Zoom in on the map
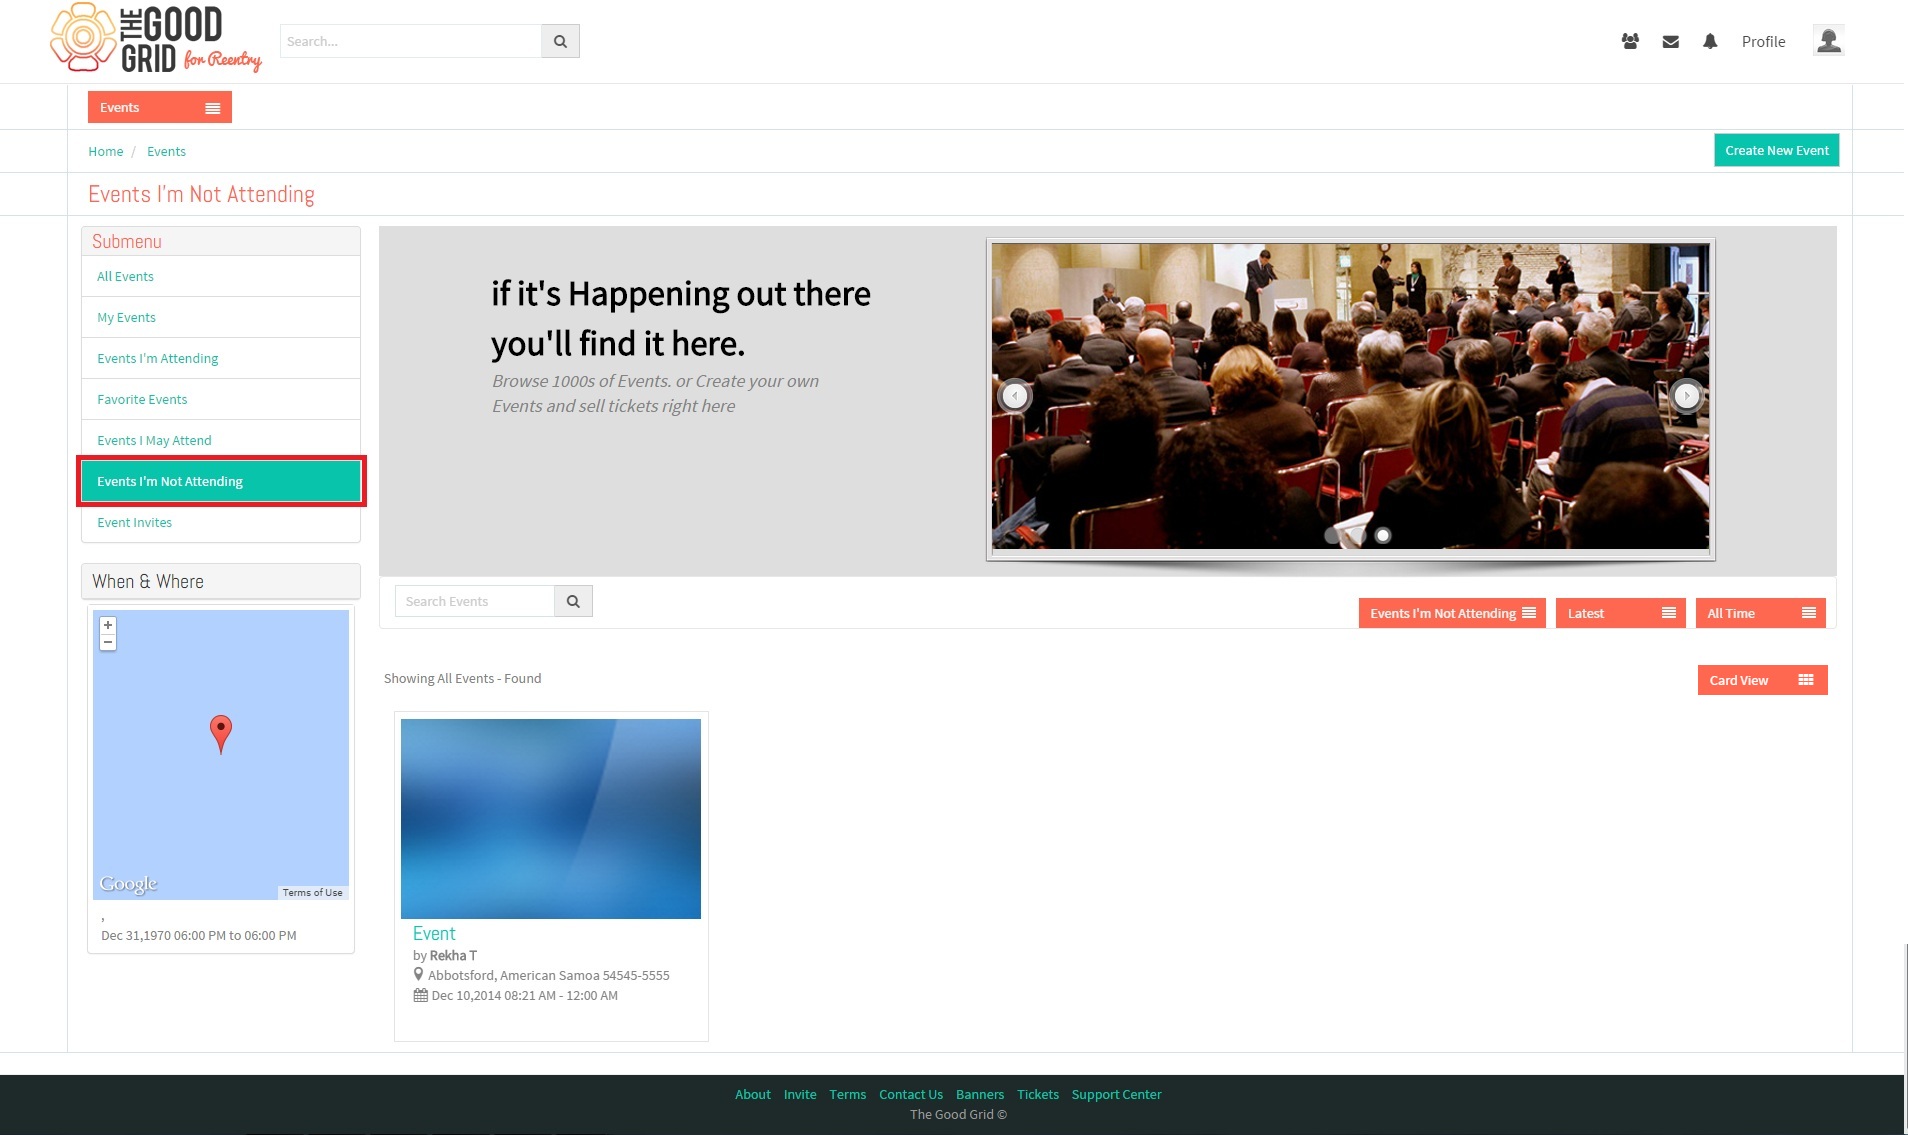1908x1135 pixels. pos(108,625)
